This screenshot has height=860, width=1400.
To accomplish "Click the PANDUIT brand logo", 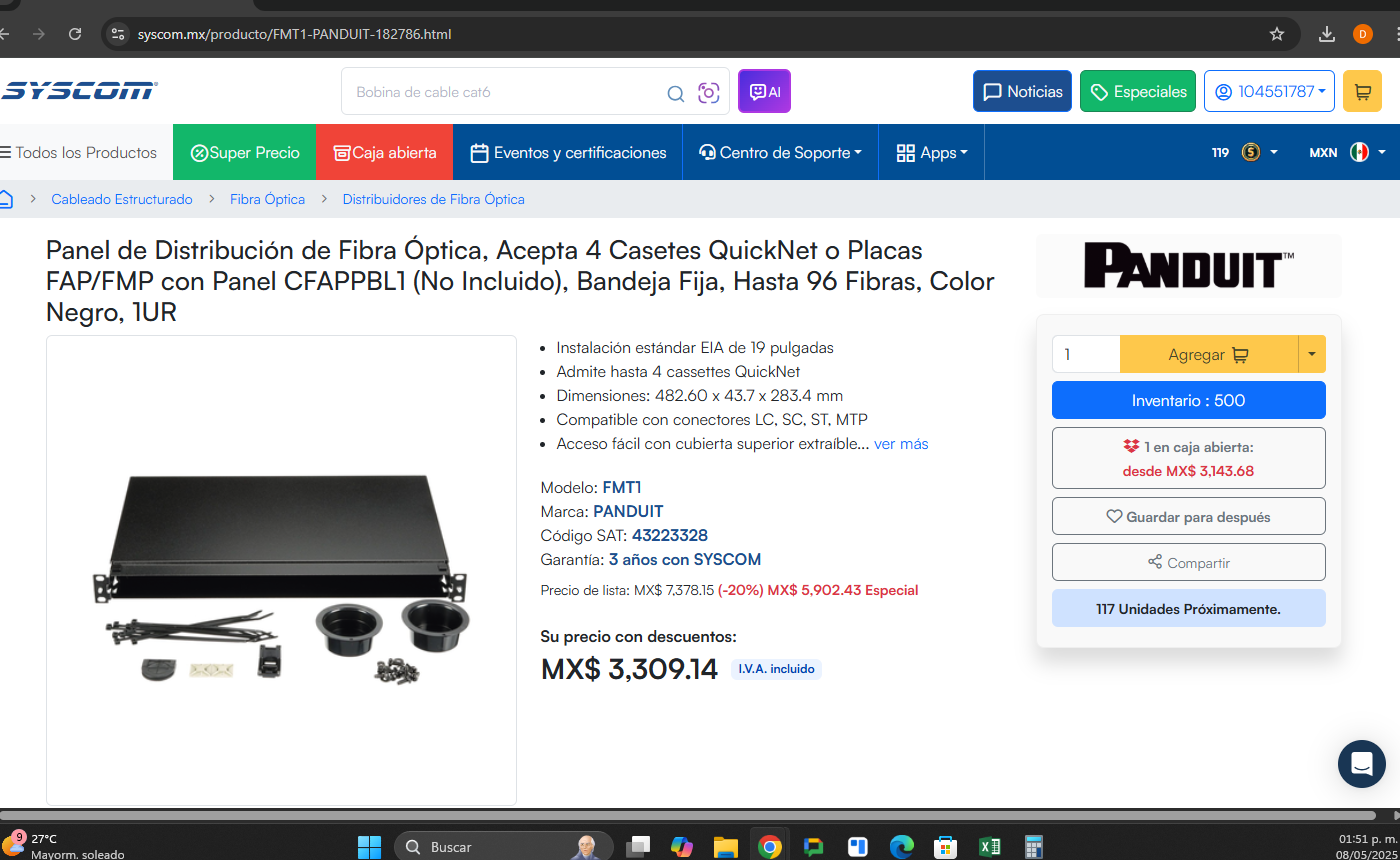I will point(1188,266).
